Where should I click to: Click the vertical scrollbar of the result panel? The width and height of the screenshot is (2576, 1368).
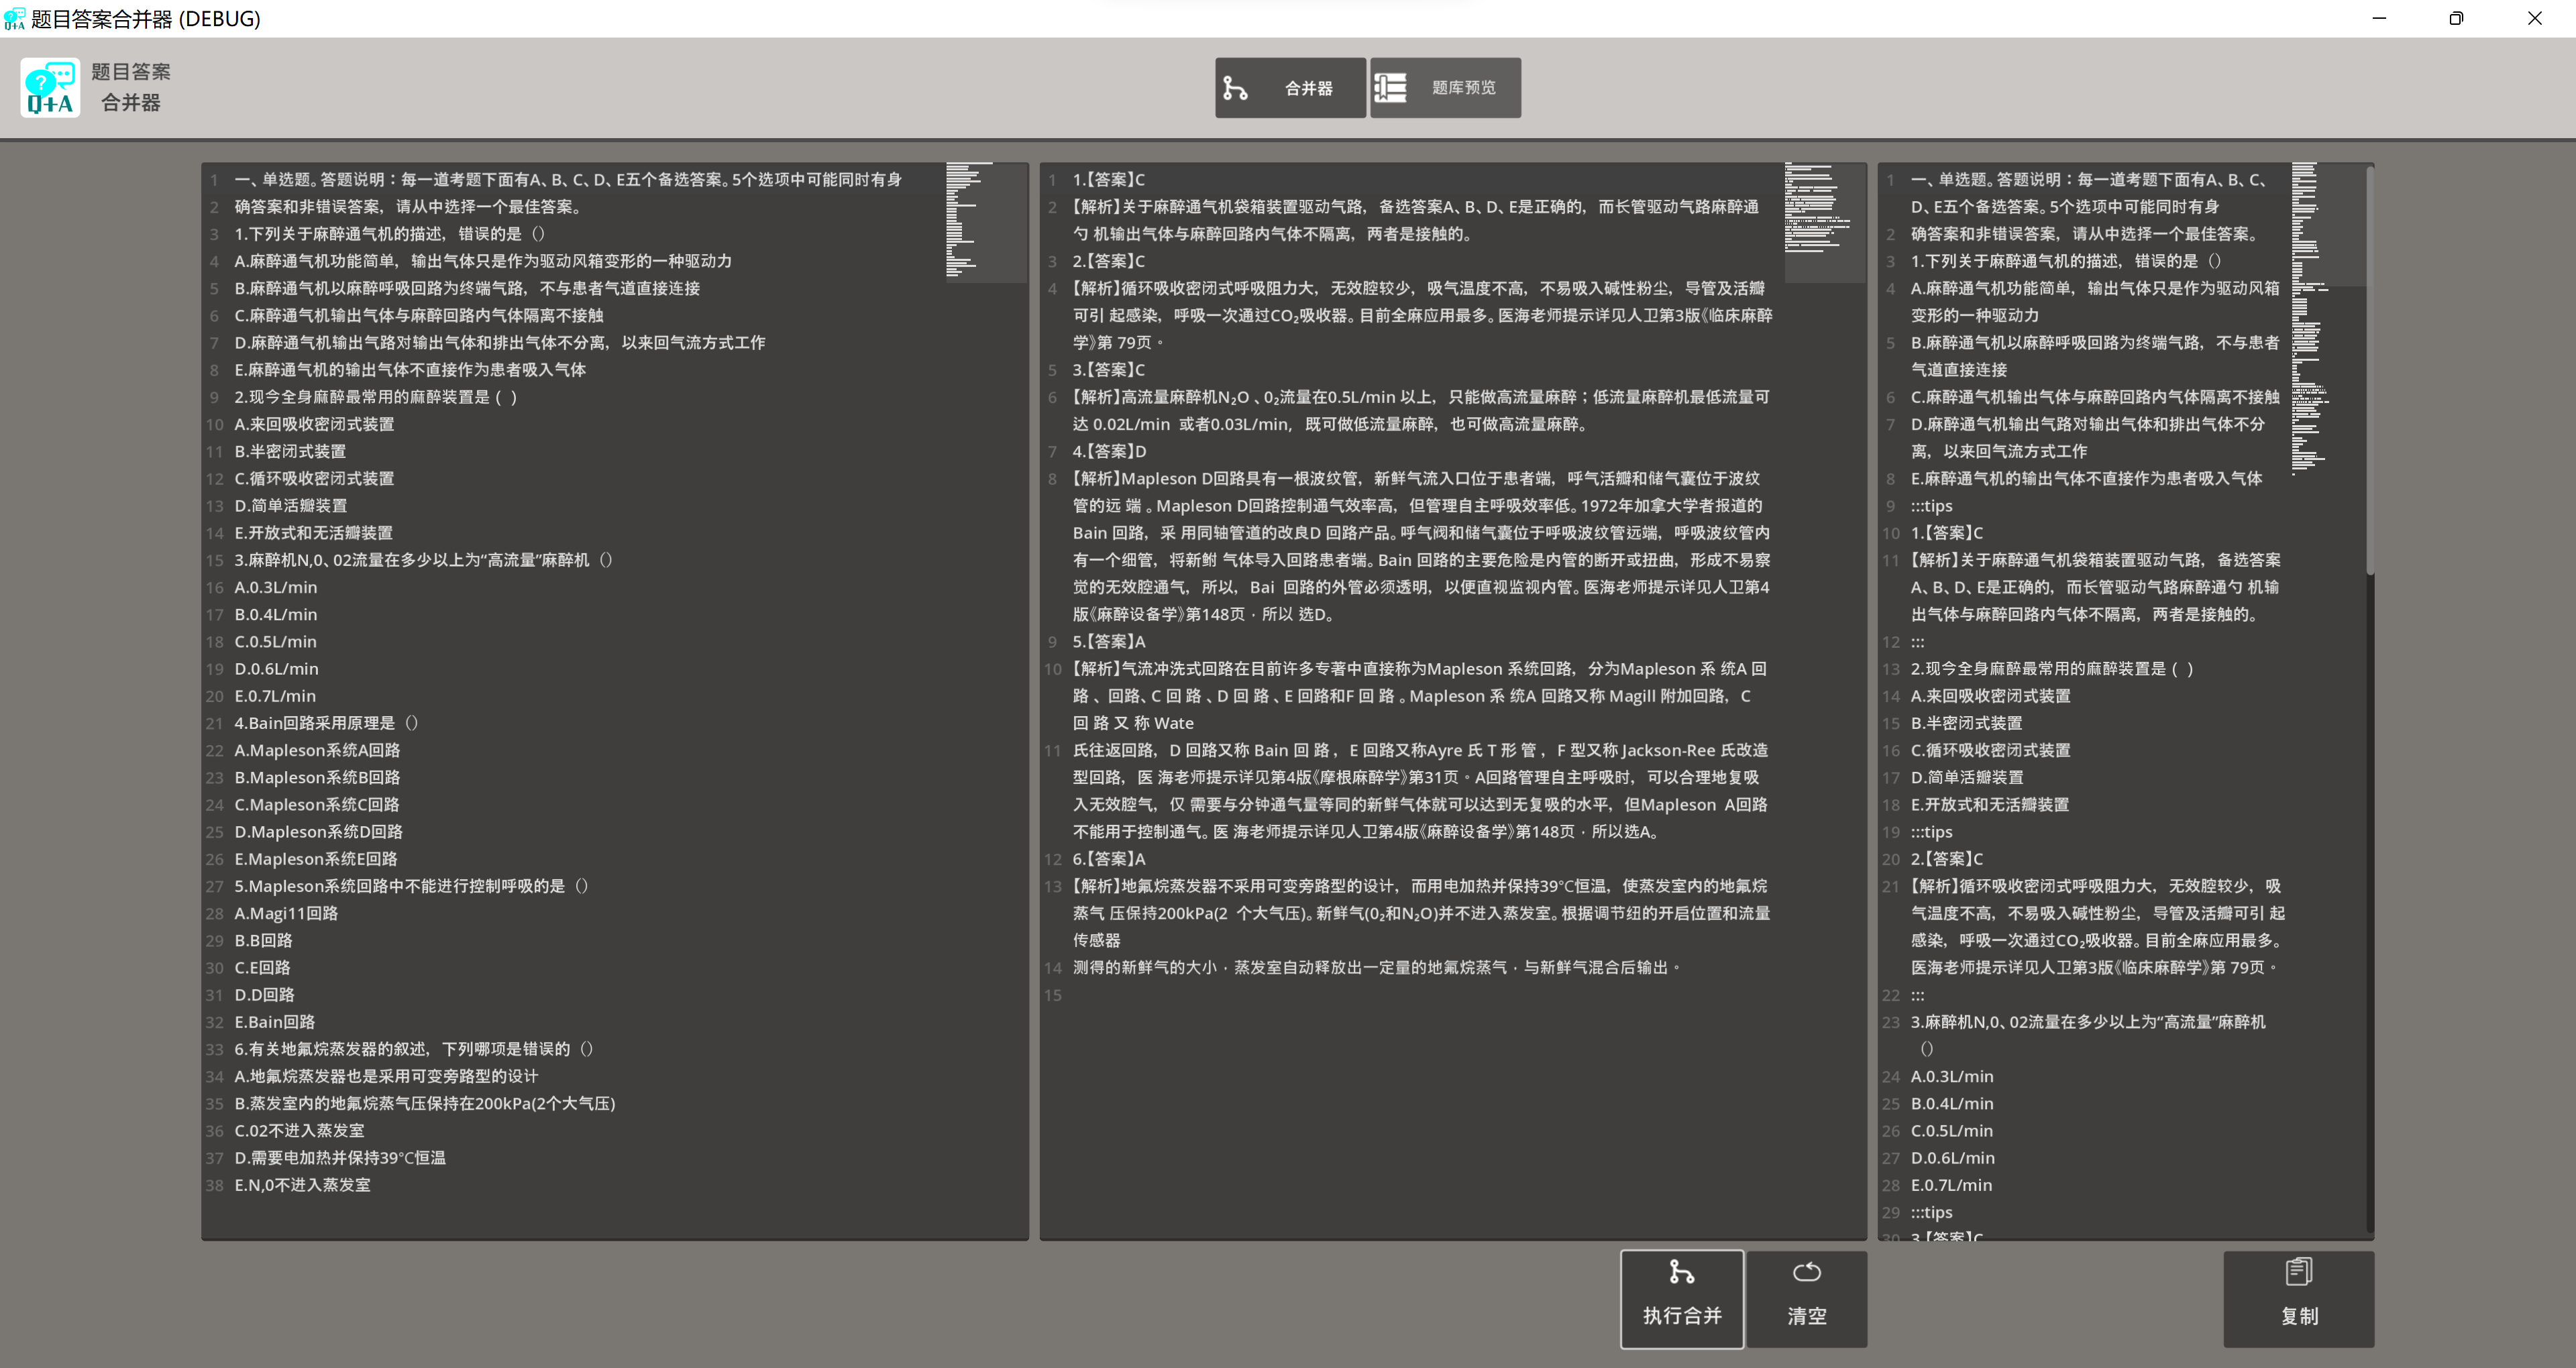[2369, 370]
